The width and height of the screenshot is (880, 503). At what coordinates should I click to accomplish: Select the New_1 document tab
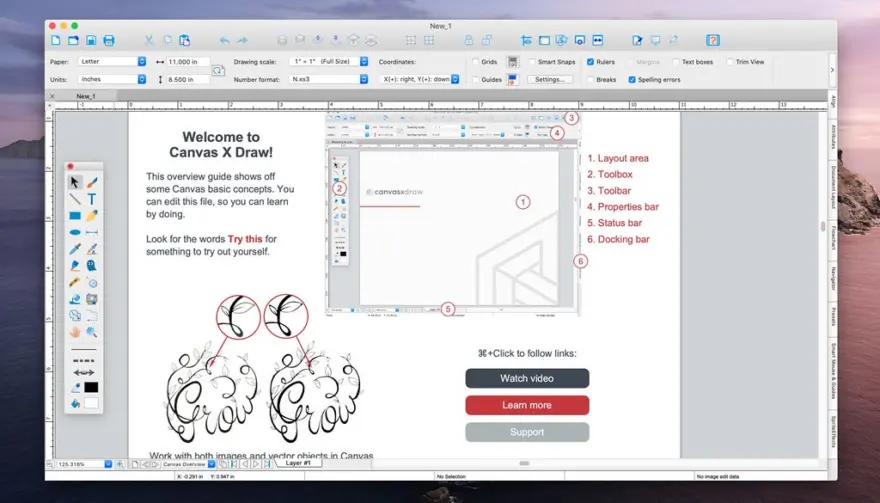tap(86, 97)
